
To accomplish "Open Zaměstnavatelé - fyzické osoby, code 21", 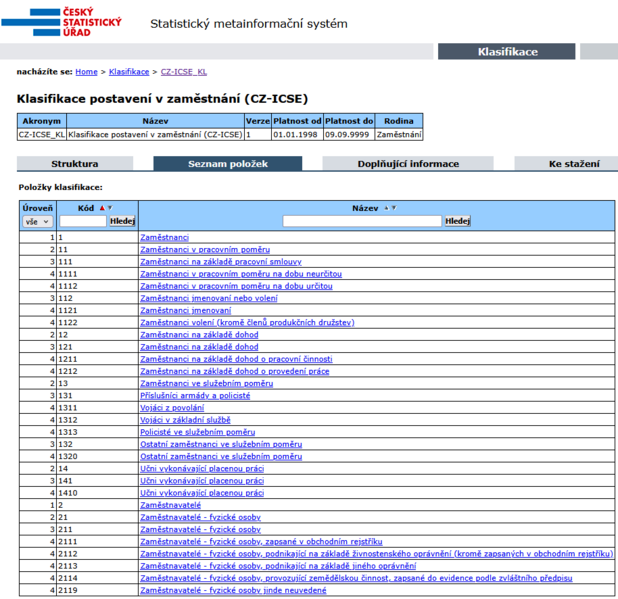I will (x=200, y=517).
